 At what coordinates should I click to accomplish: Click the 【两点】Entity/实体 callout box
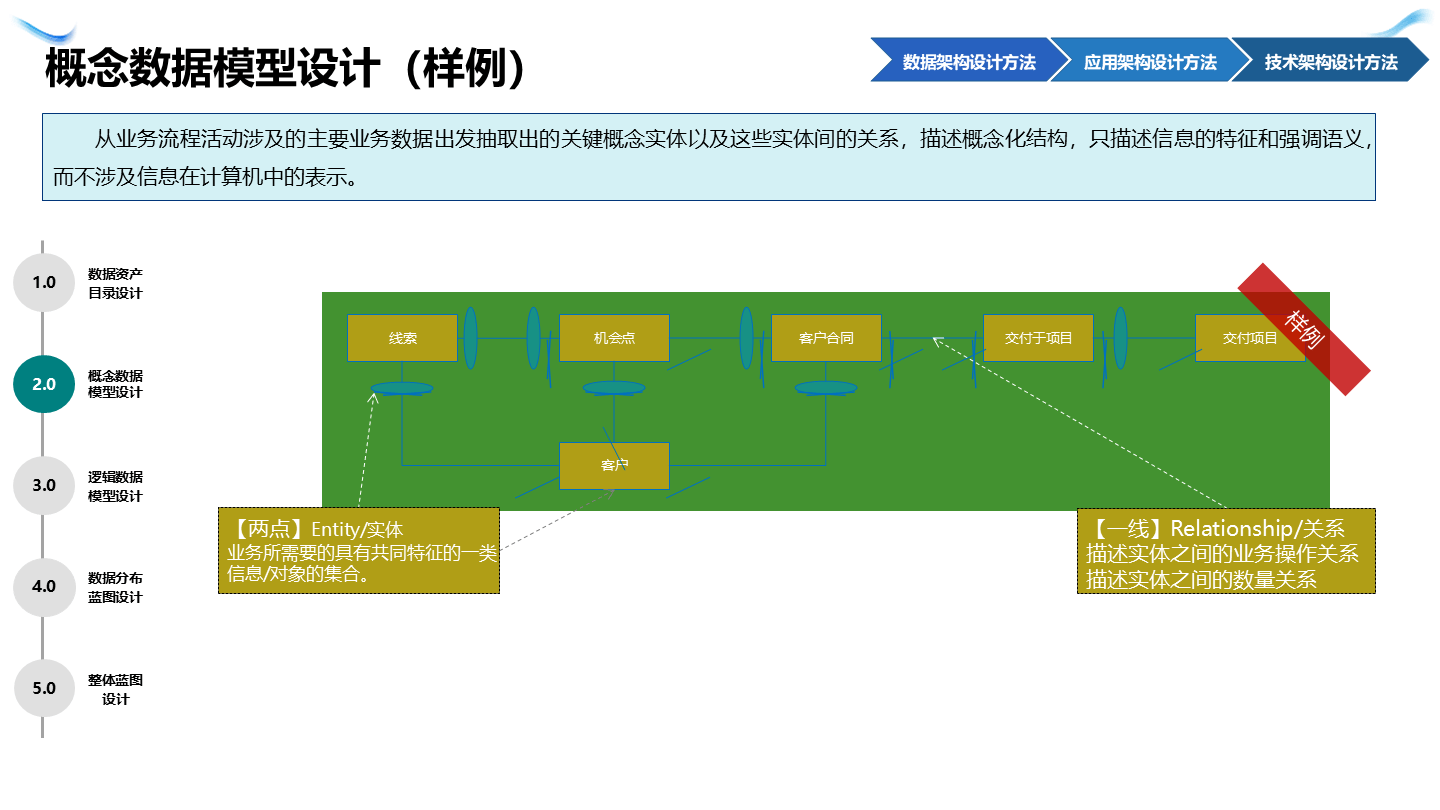pos(359,551)
